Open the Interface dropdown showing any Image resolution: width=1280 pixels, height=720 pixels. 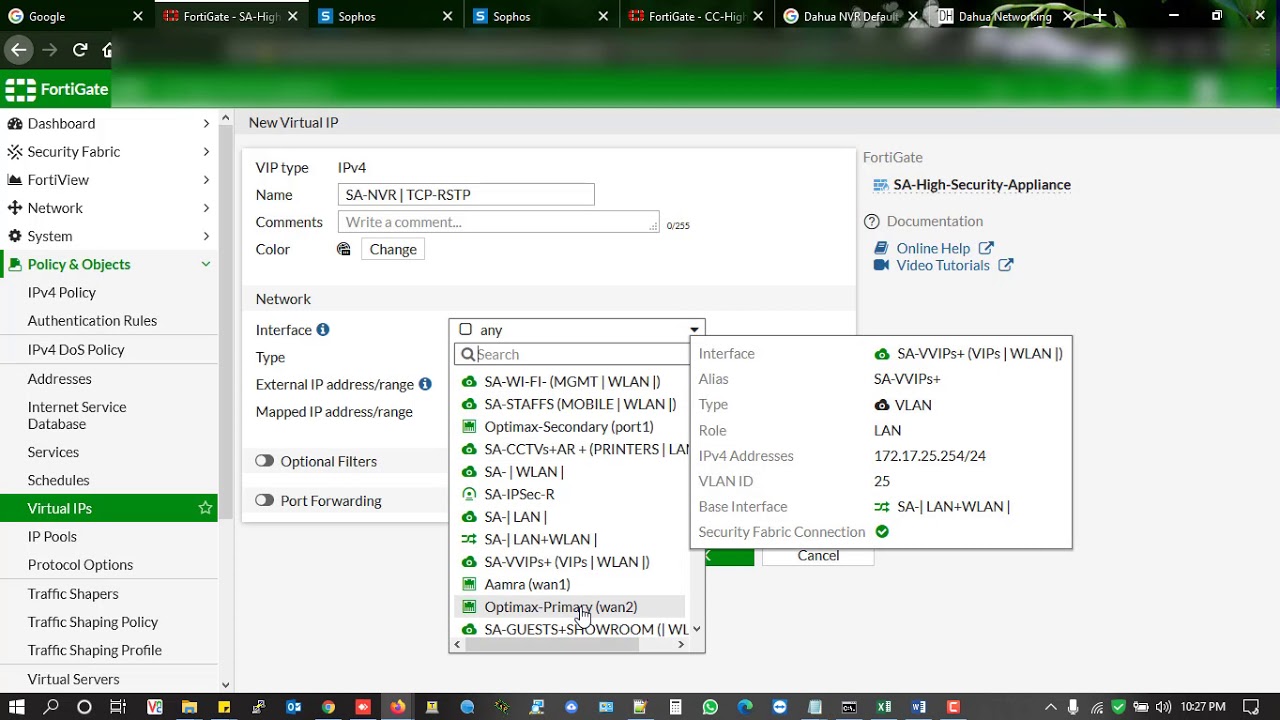577,330
